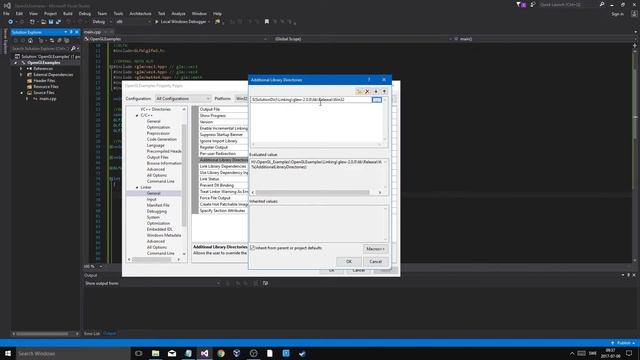Image resolution: width=640 pixels, height=360 pixels.
Task: Open the Configuration dropdown showing All Configurations
Action: [x=183, y=99]
